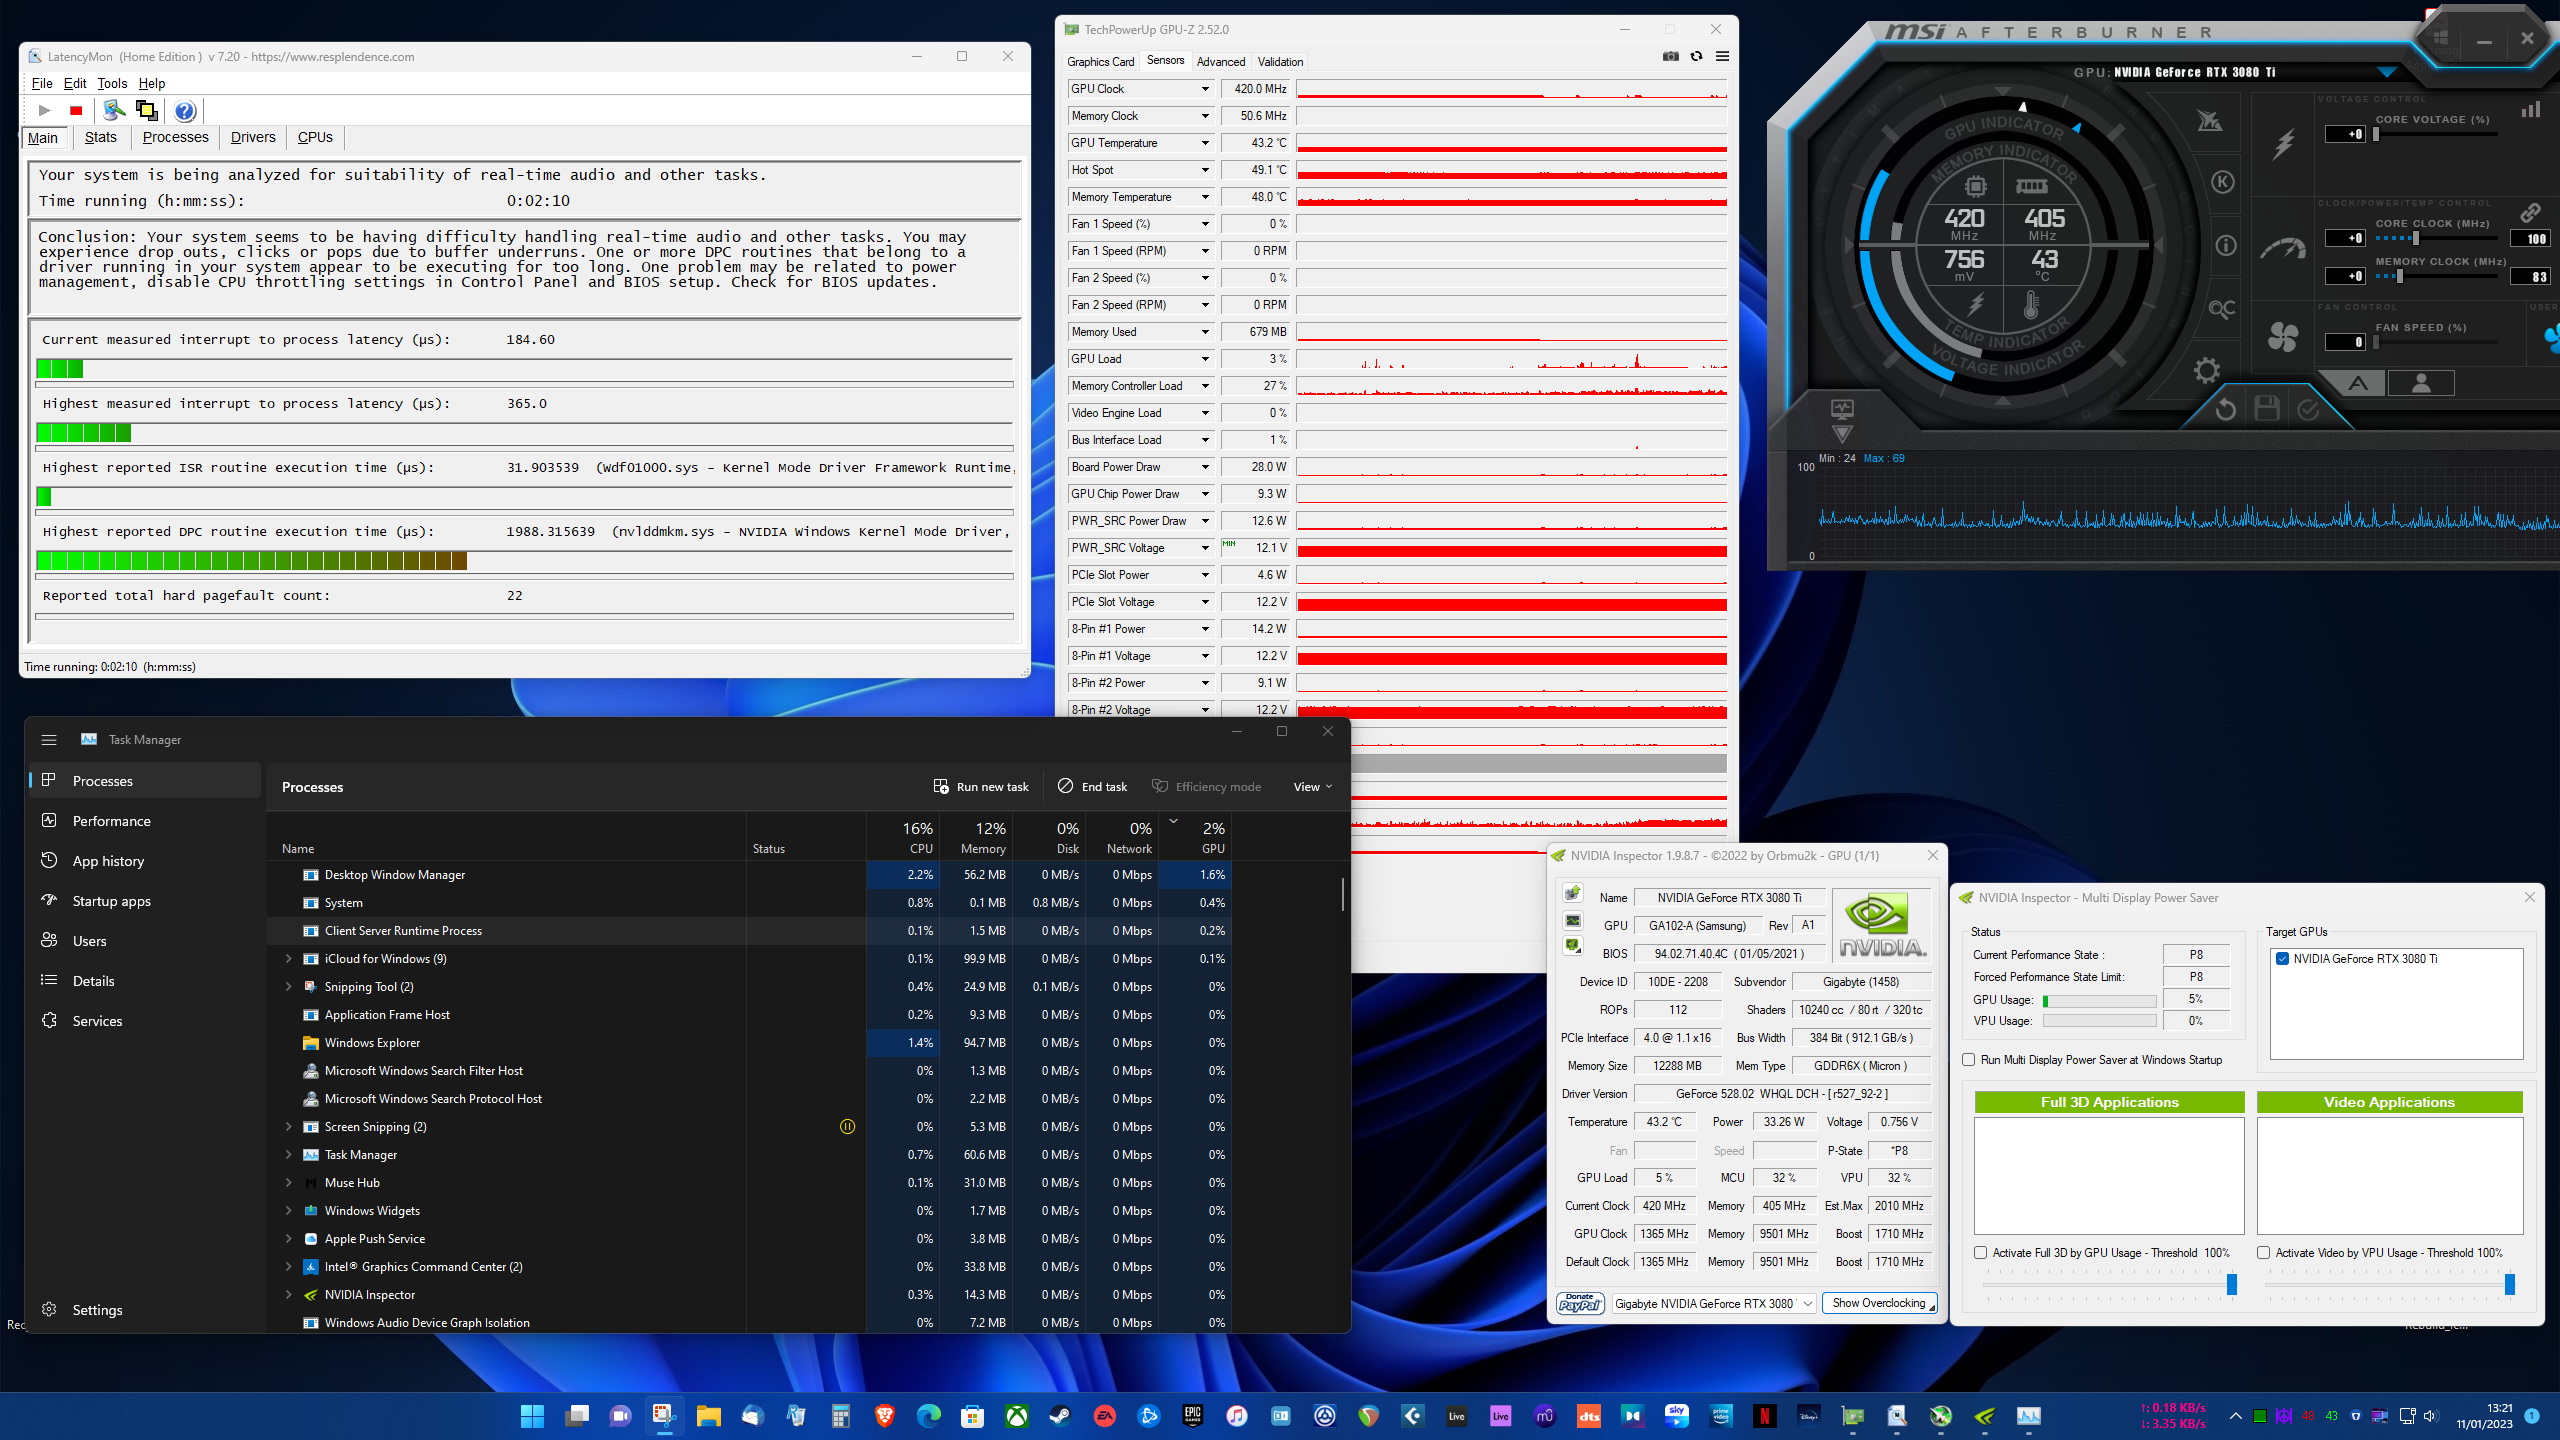2560x1440 pixels.
Task: Open the LatencyMon Tools menu
Action: (112, 84)
